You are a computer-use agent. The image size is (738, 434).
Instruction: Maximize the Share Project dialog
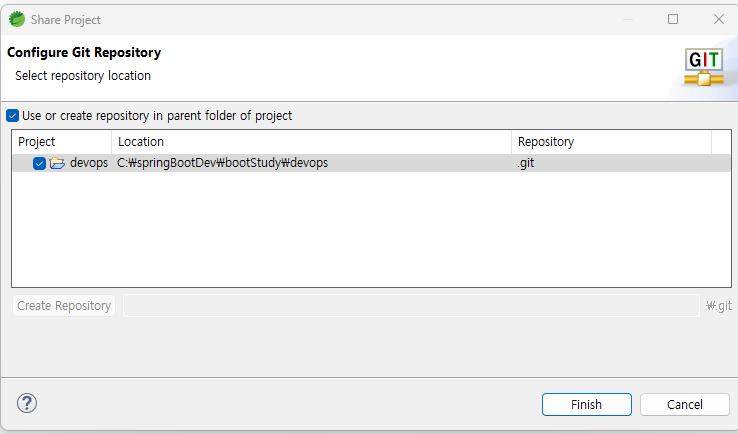point(673,19)
